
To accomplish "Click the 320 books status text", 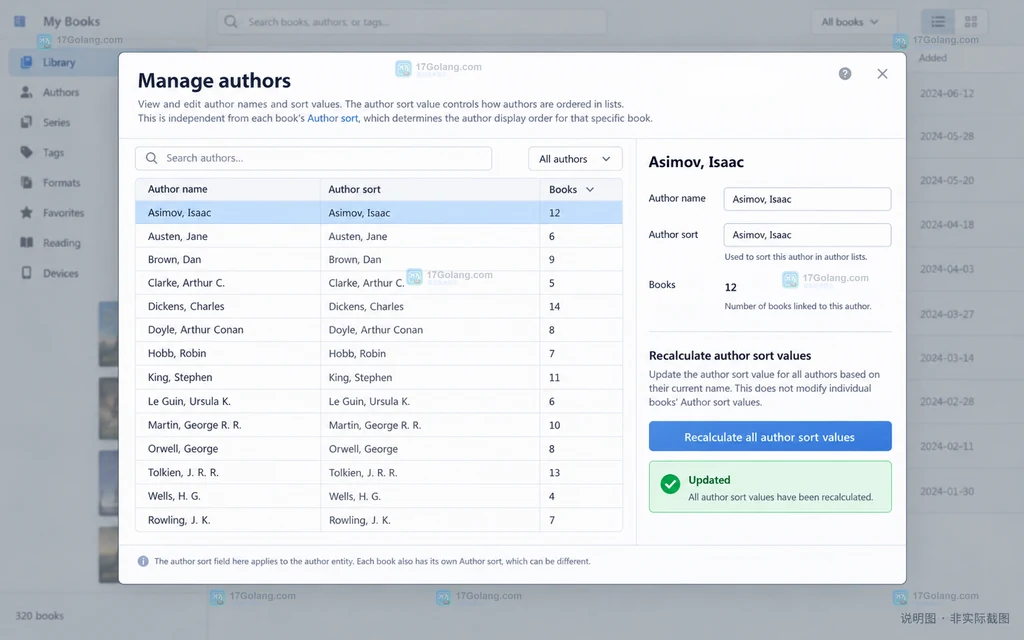I will (39, 615).
